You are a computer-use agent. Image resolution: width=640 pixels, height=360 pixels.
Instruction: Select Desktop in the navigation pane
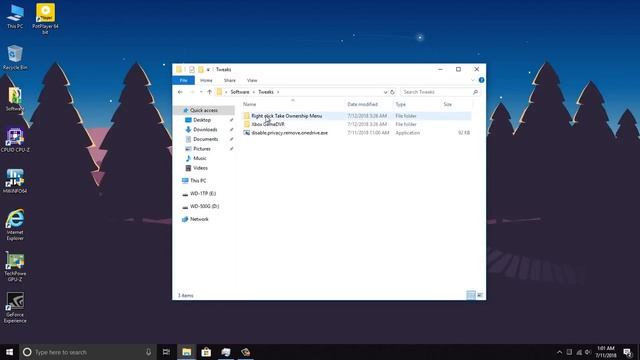point(202,120)
